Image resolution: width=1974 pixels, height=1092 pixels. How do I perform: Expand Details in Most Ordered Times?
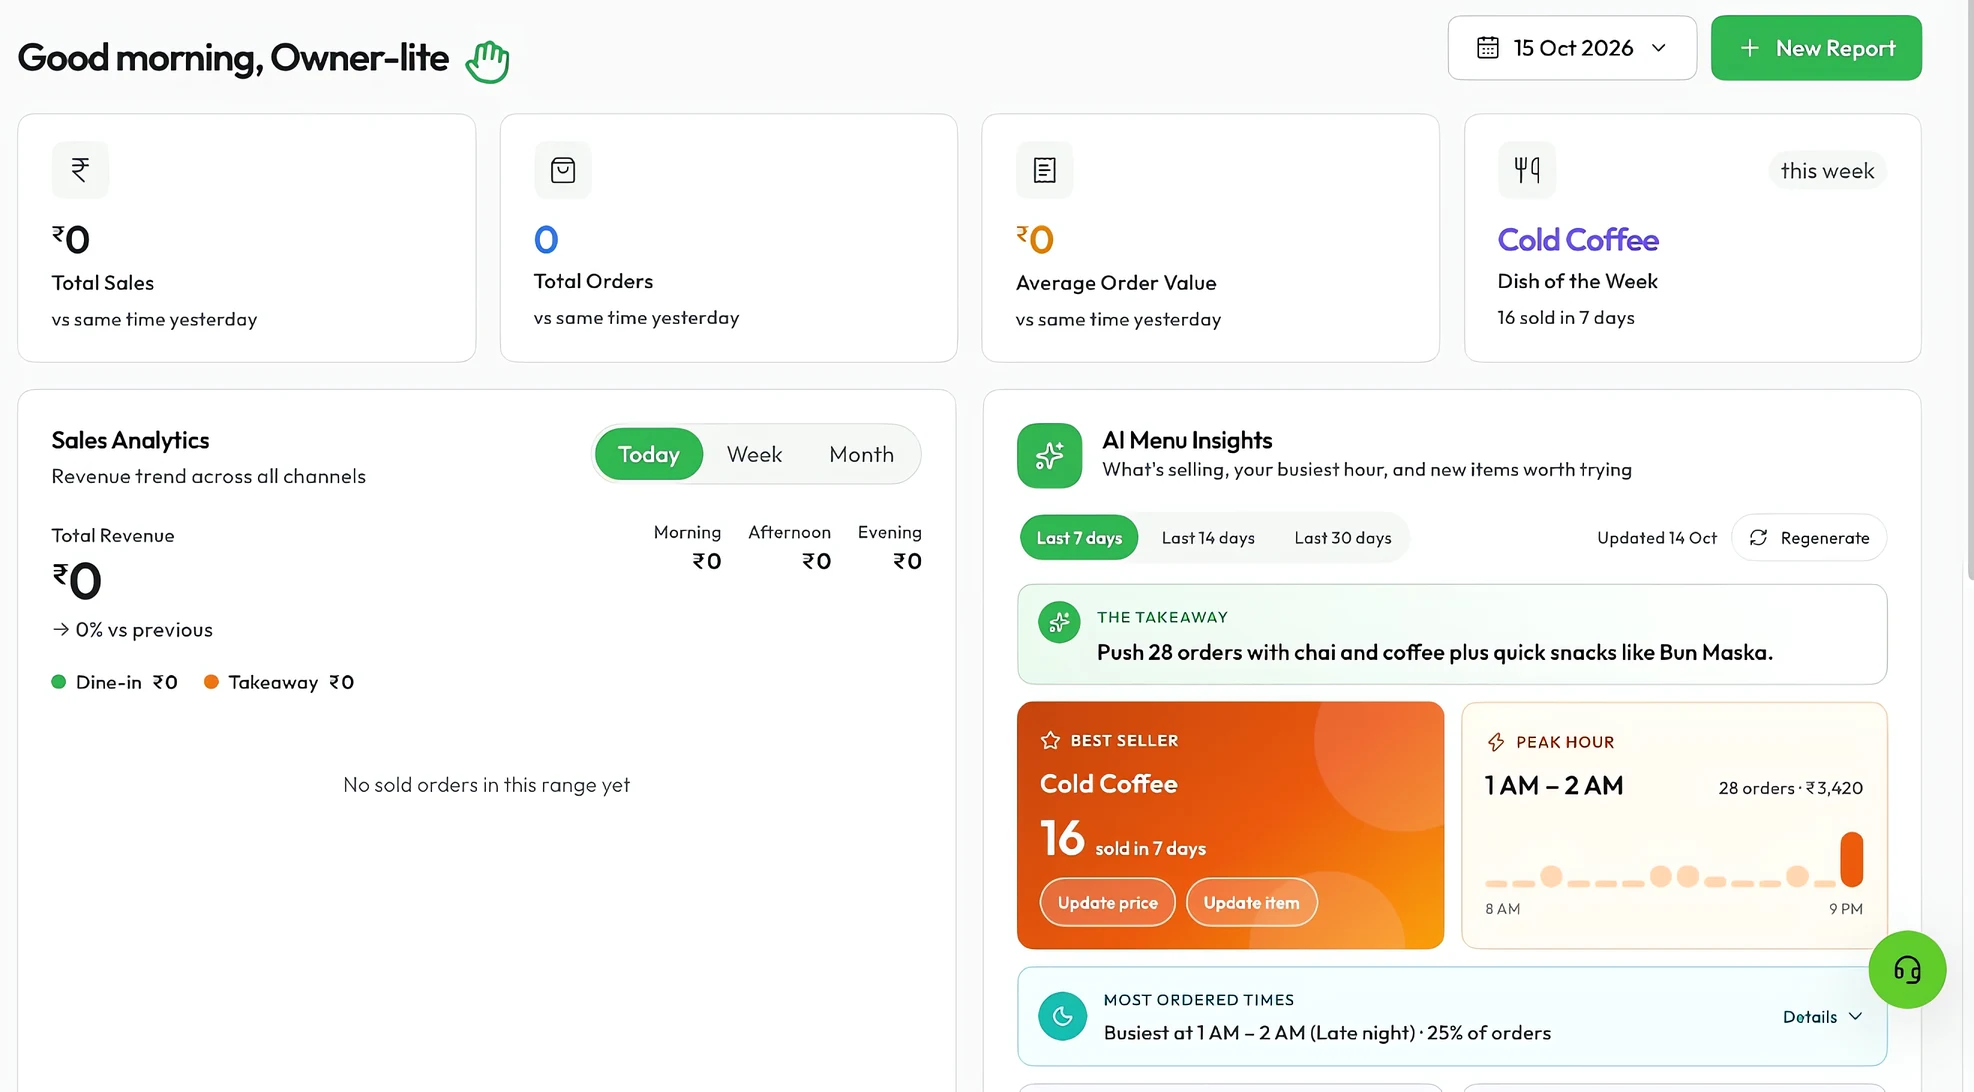tap(1822, 1017)
